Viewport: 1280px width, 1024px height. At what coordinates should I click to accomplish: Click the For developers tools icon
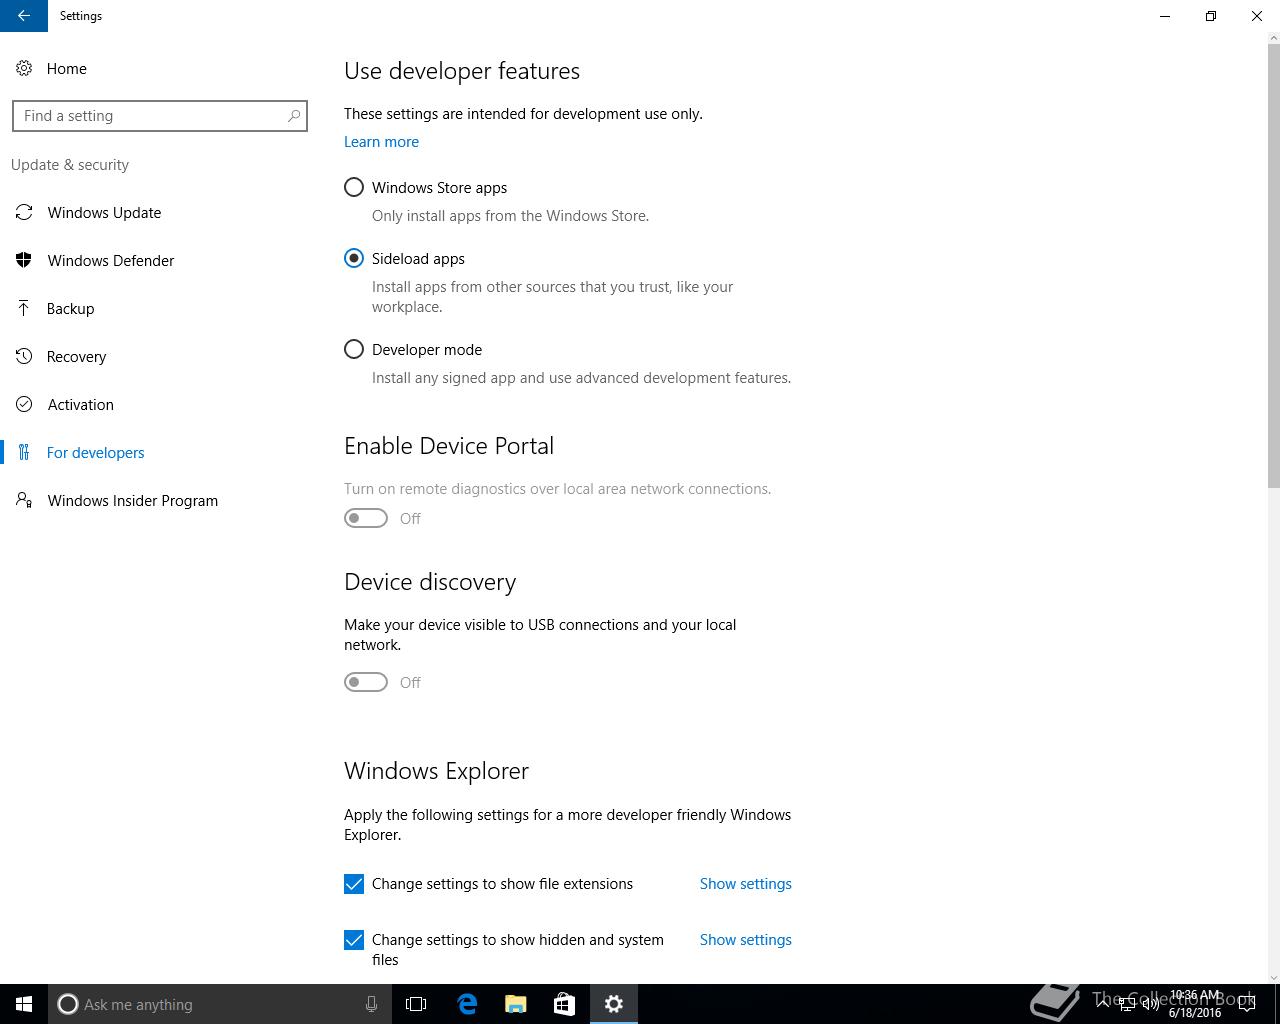point(24,452)
